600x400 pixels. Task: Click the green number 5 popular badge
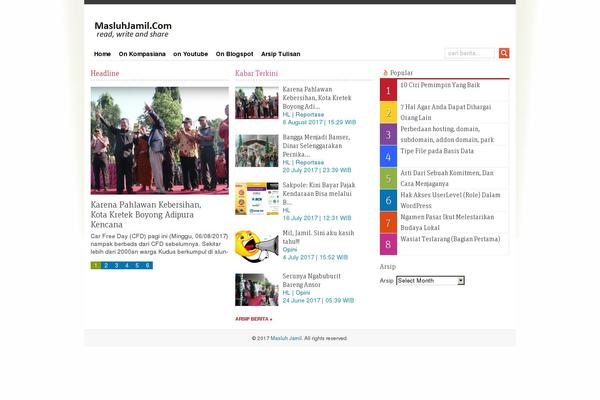[388, 178]
